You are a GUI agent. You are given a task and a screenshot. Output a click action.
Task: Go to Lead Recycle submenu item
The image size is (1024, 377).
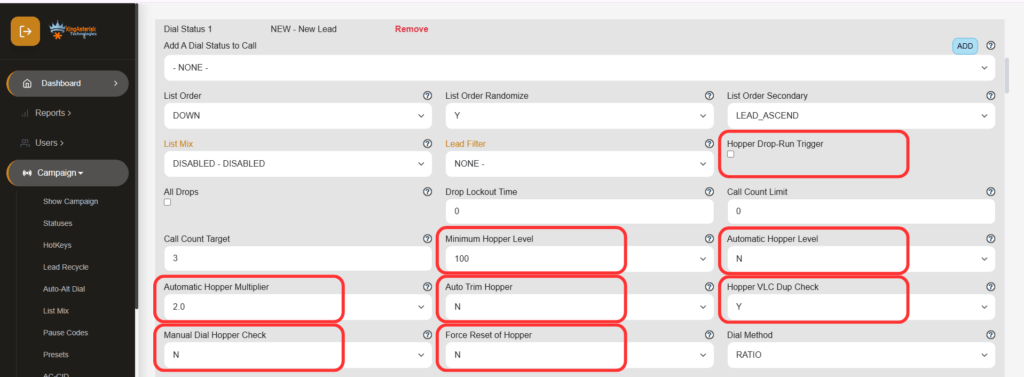tap(65, 267)
